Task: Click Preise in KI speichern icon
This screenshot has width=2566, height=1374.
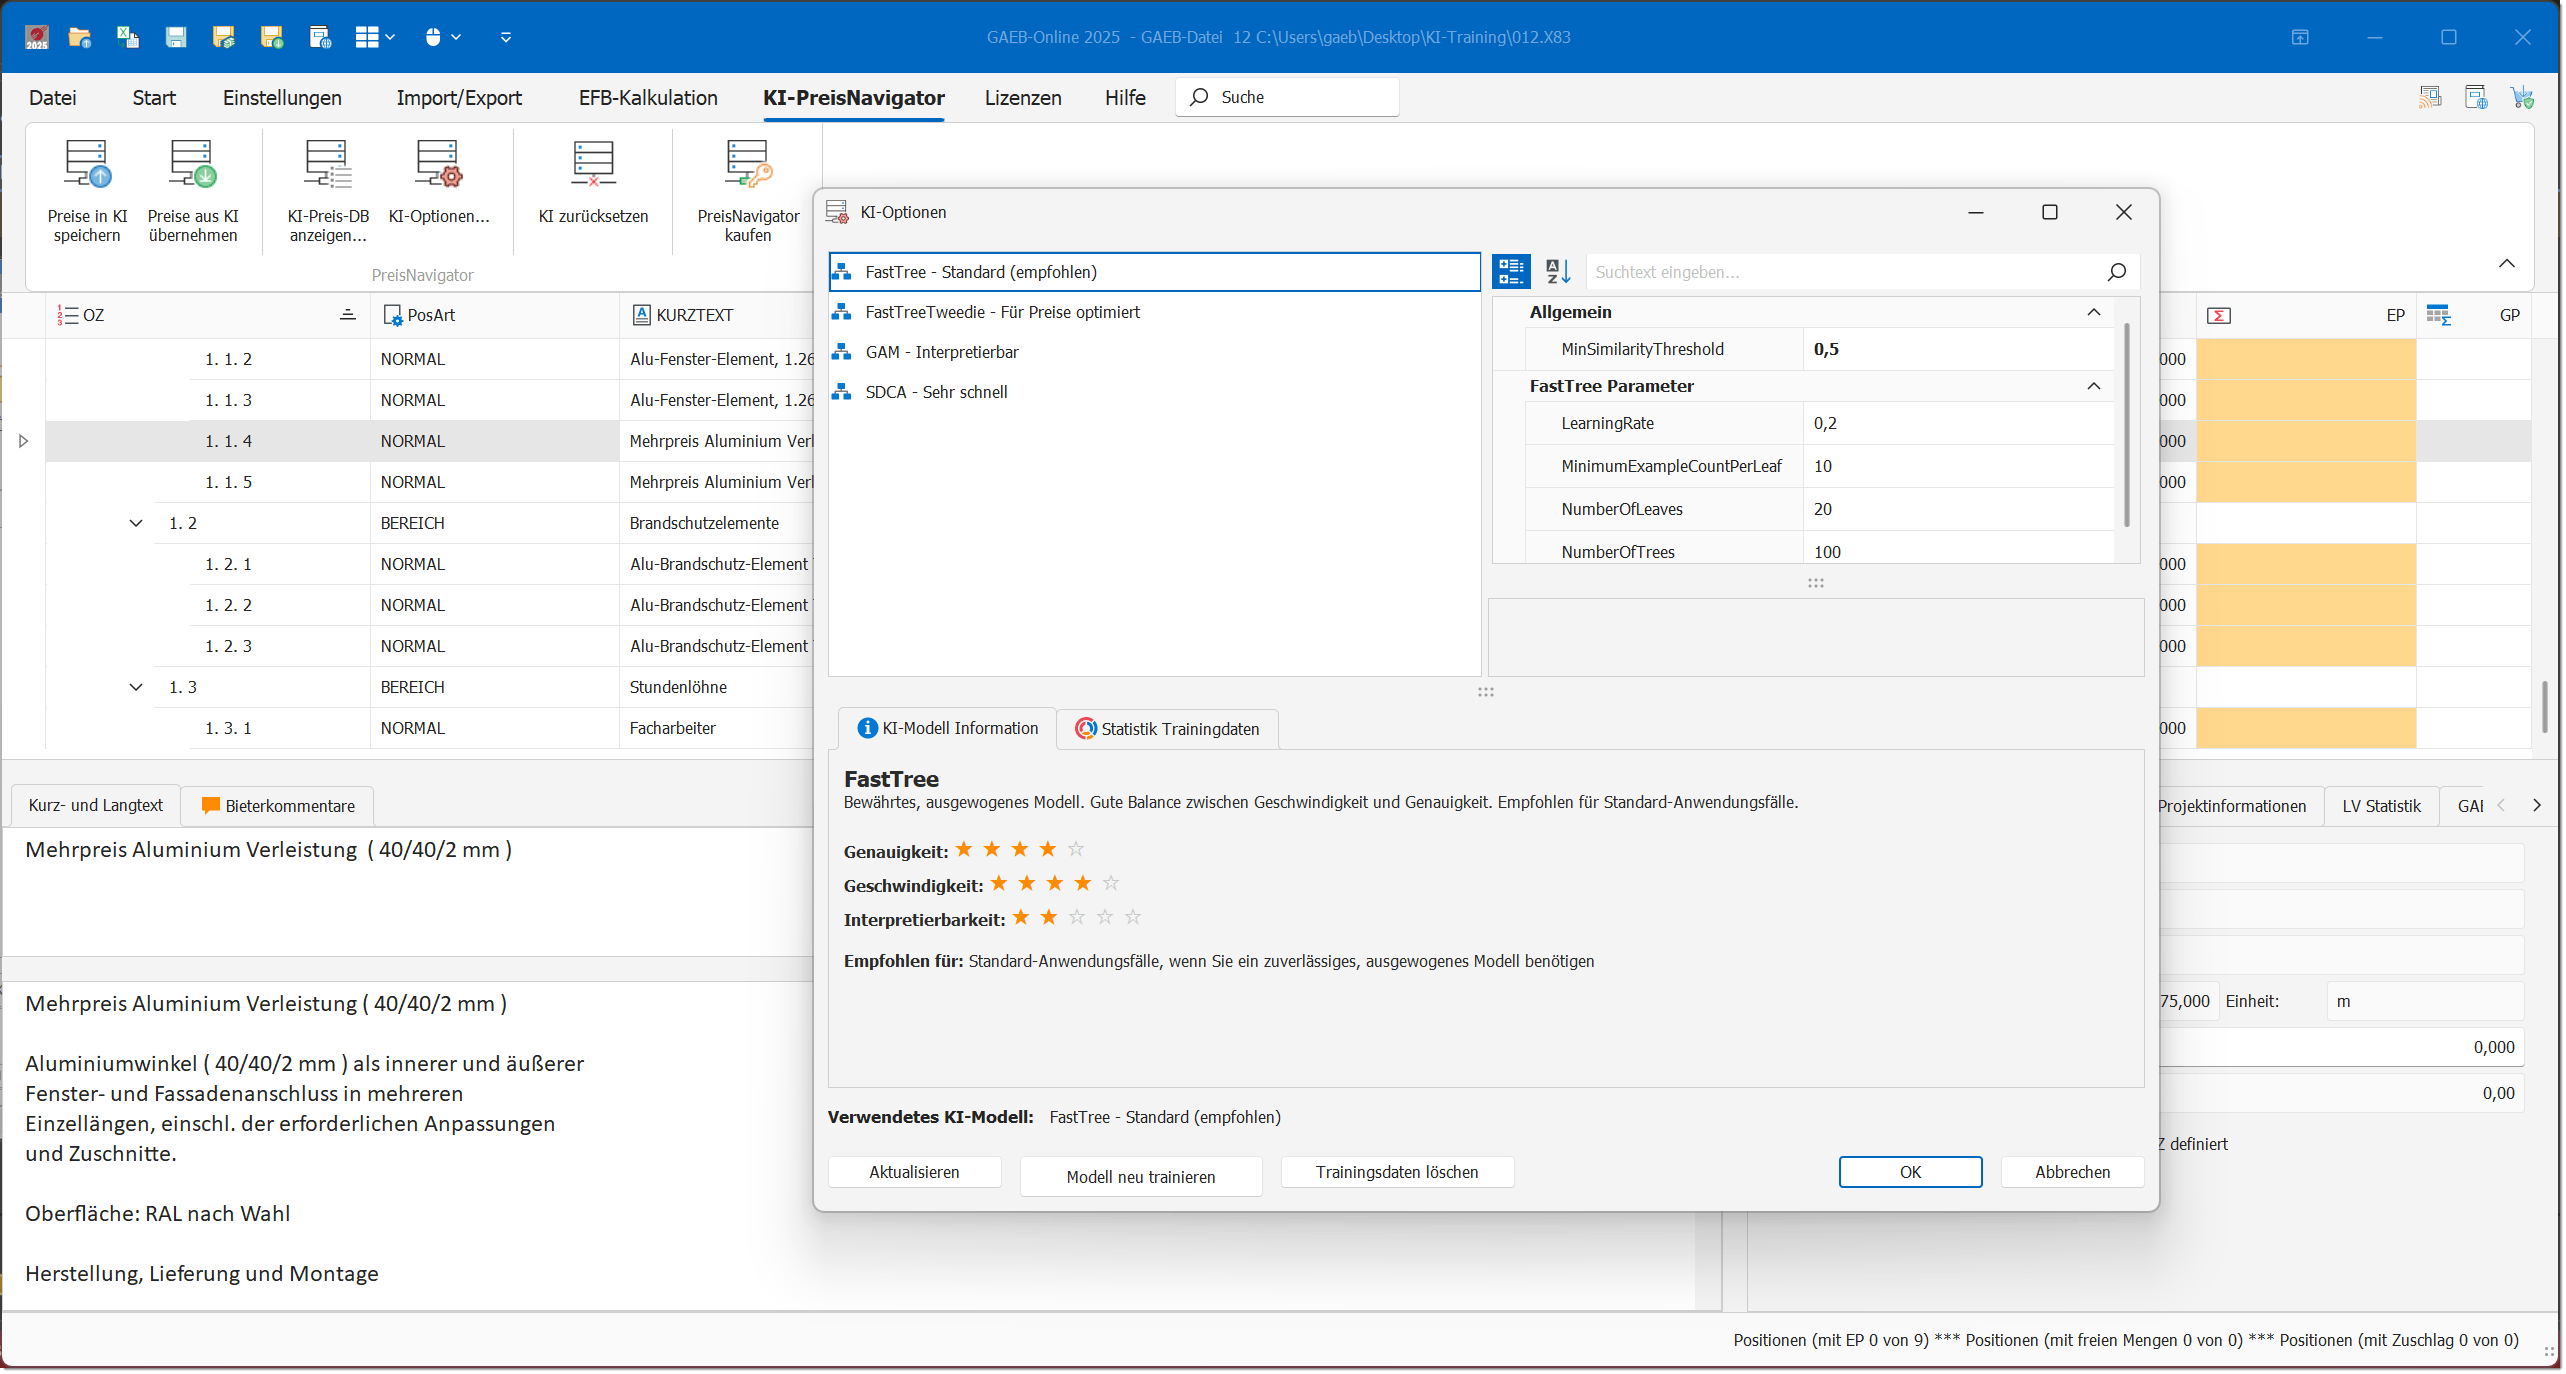Action: pyautogui.click(x=87, y=166)
